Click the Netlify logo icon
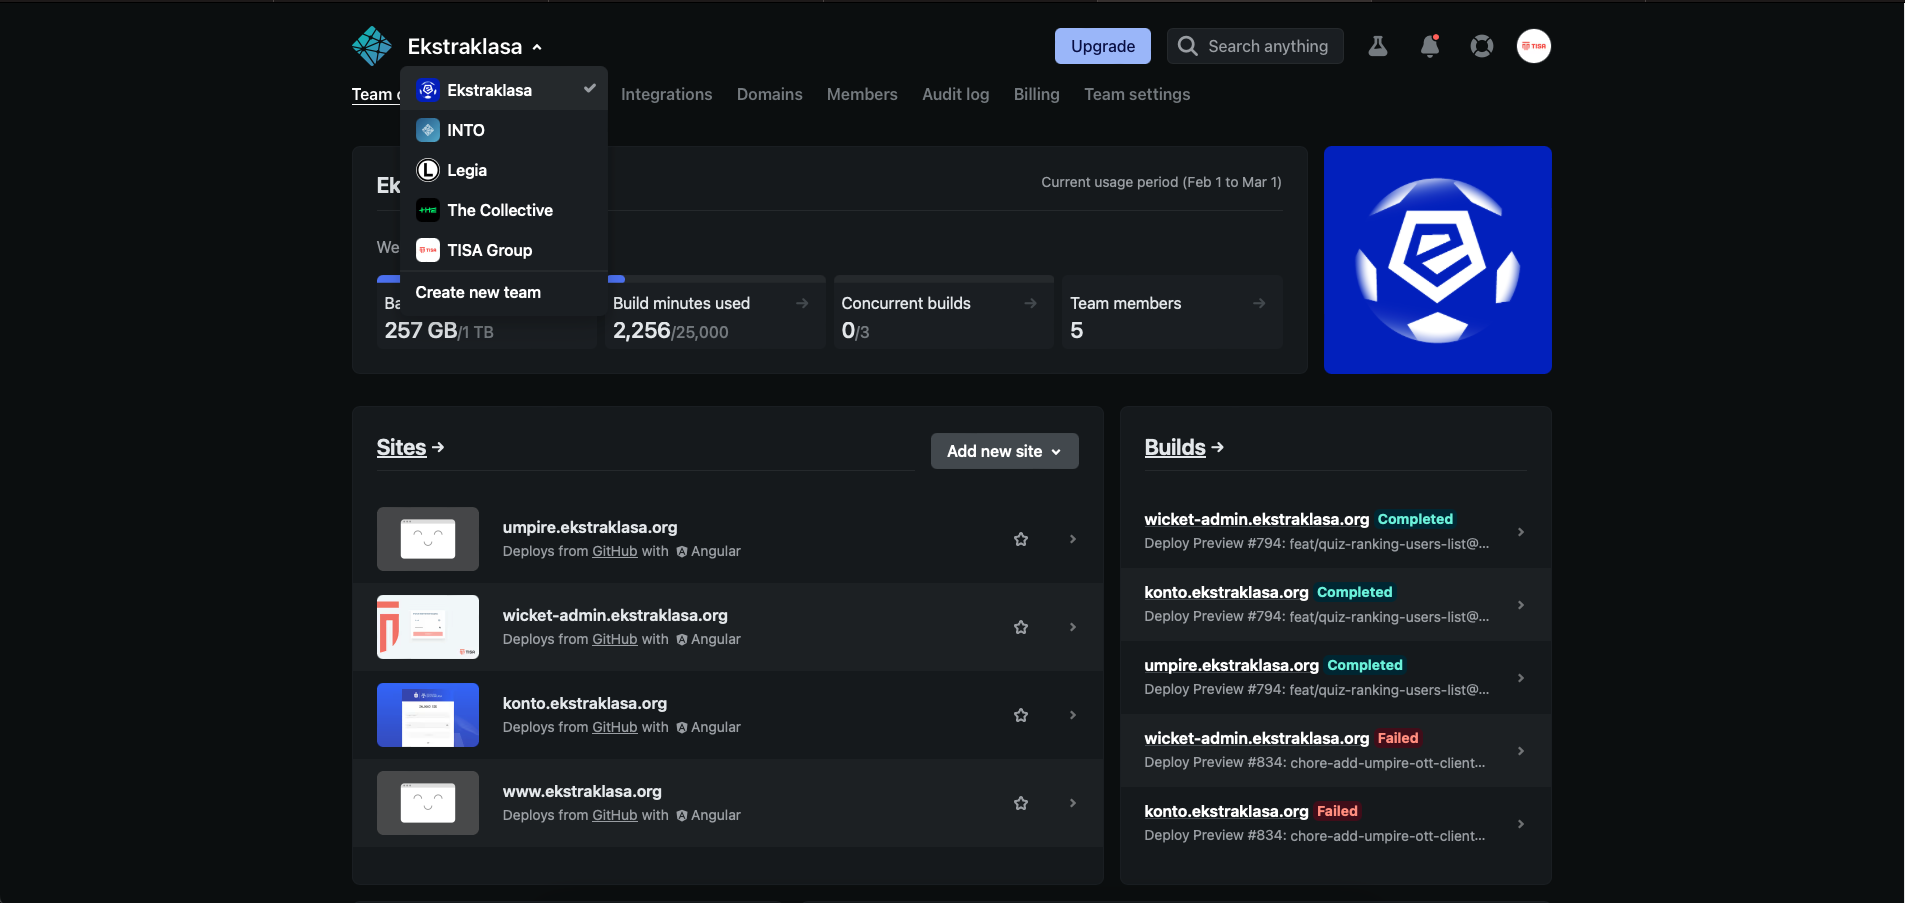Viewport: 1905px width, 903px height. [x=372, y=46]
